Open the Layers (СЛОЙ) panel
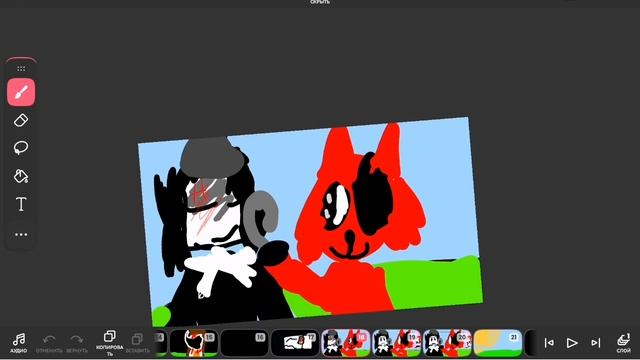The width and height of the screenshot is (640, 360). pyautogui.click(x=623, y=343)
